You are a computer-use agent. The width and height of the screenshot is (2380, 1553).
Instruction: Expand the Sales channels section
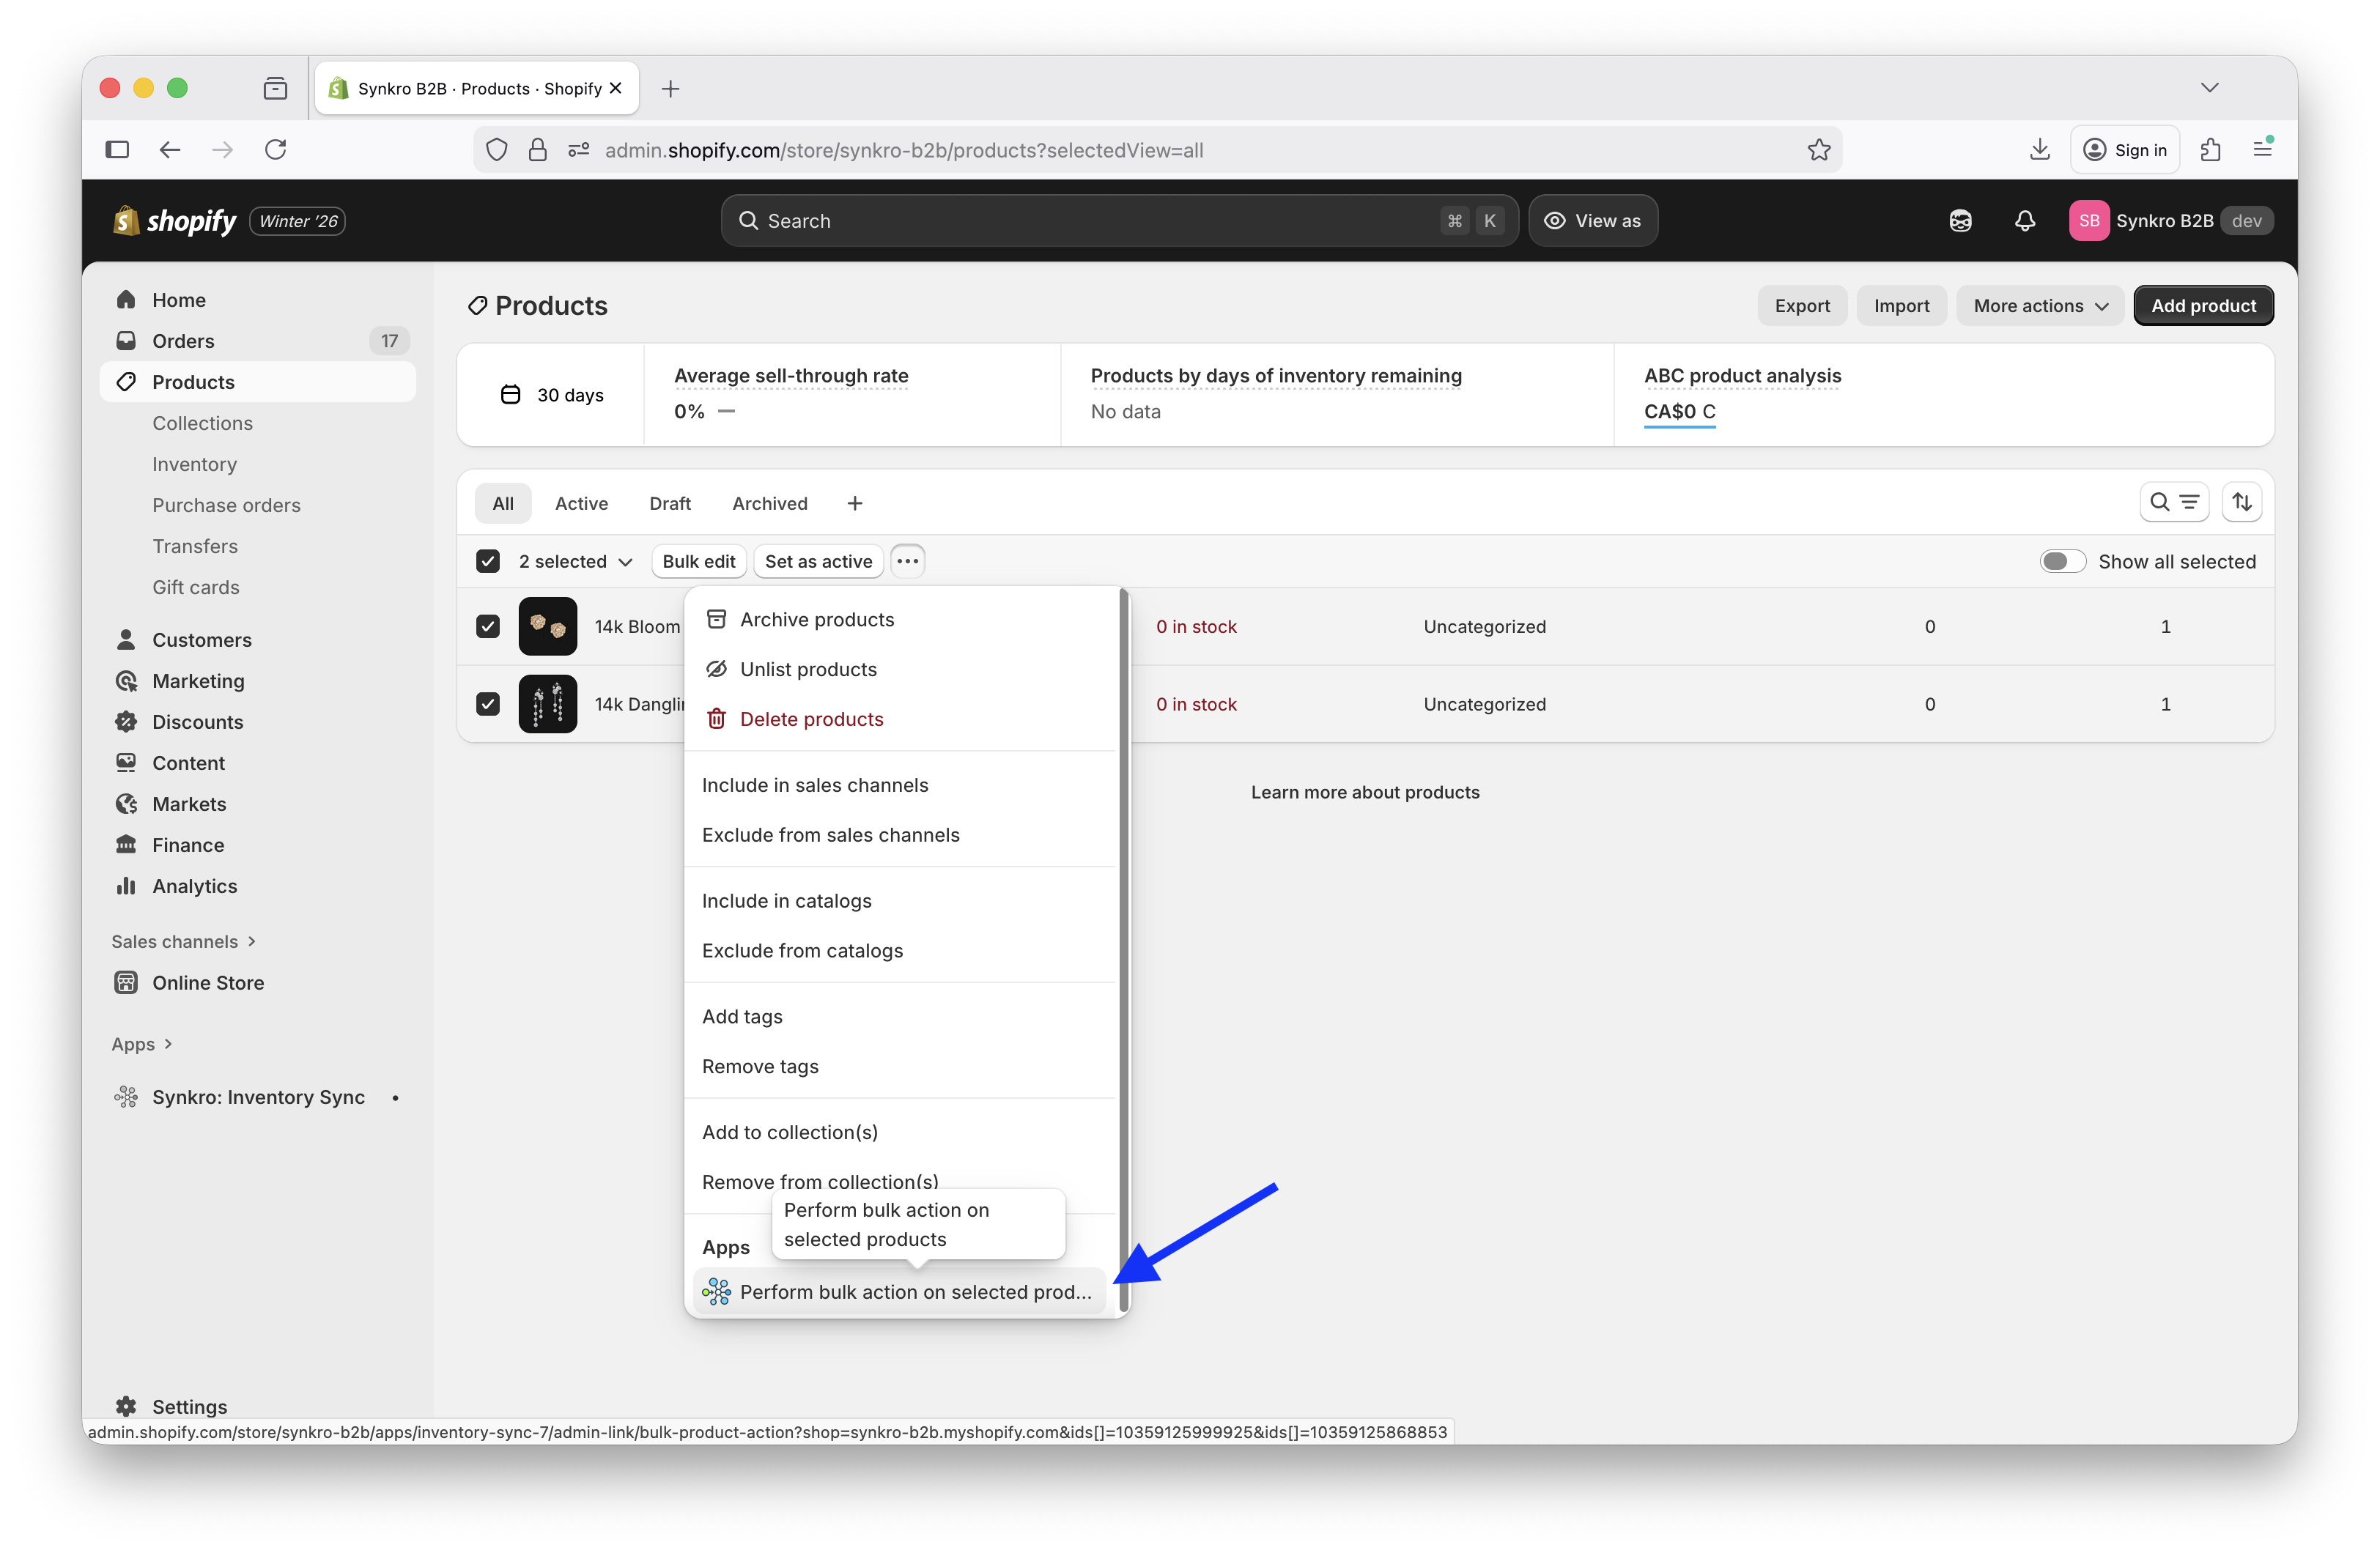183,941
